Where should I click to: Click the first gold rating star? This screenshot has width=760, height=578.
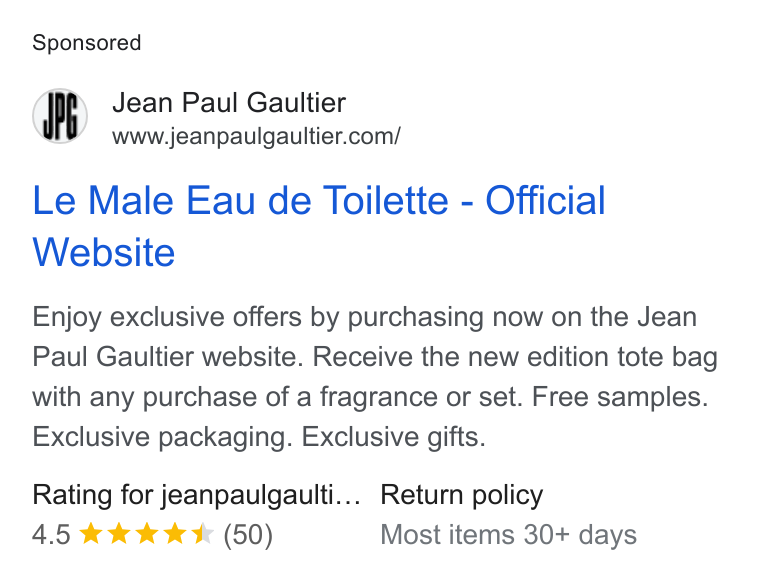point(91,534)
